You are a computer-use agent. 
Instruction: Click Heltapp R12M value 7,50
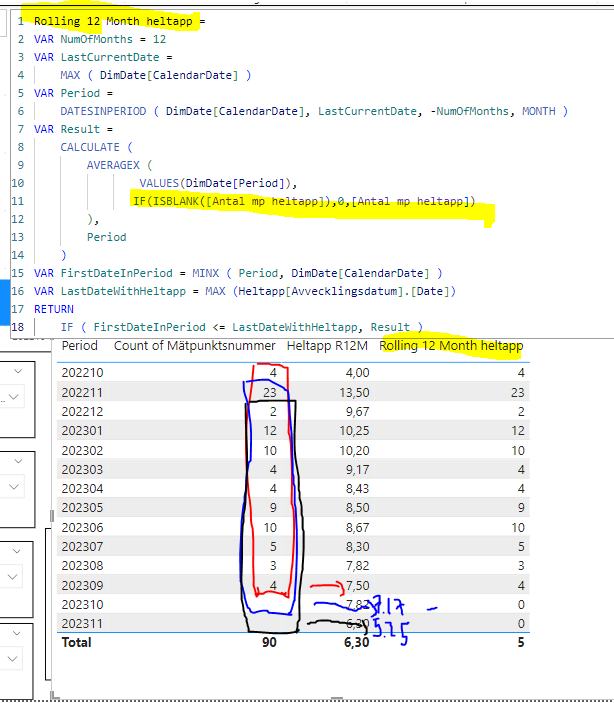click(357, 585)
